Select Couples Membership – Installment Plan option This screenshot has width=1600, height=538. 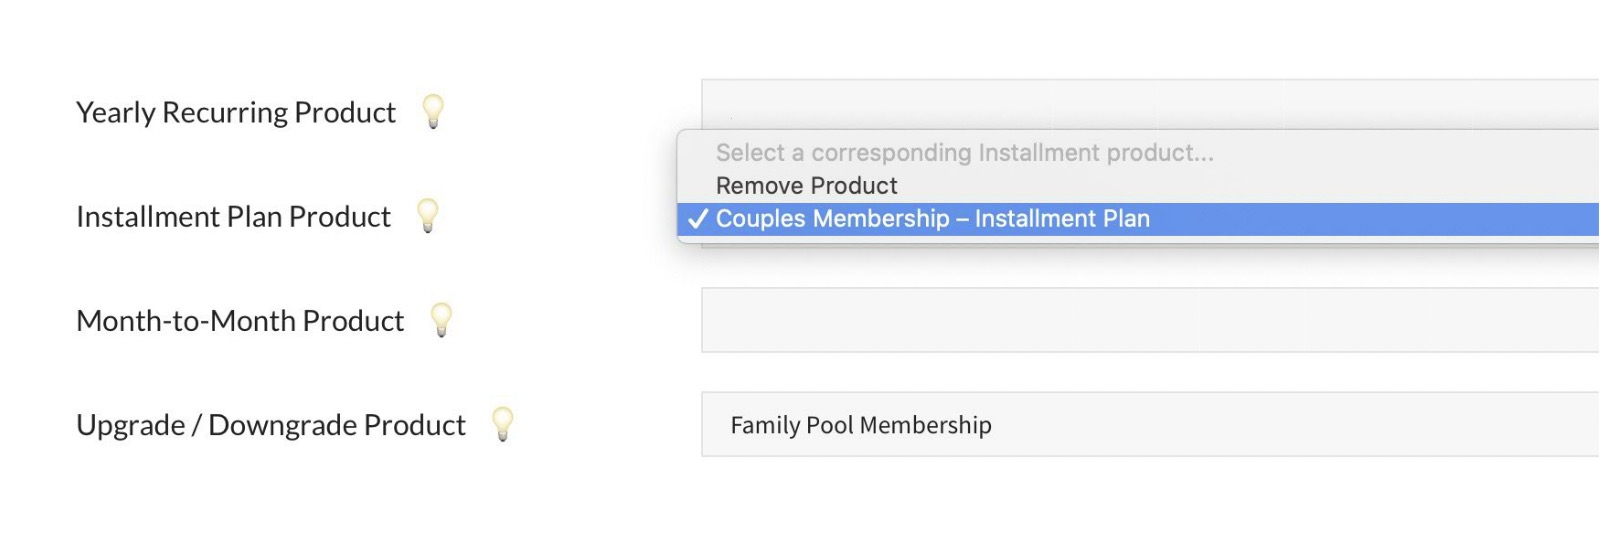pos(932,219)
